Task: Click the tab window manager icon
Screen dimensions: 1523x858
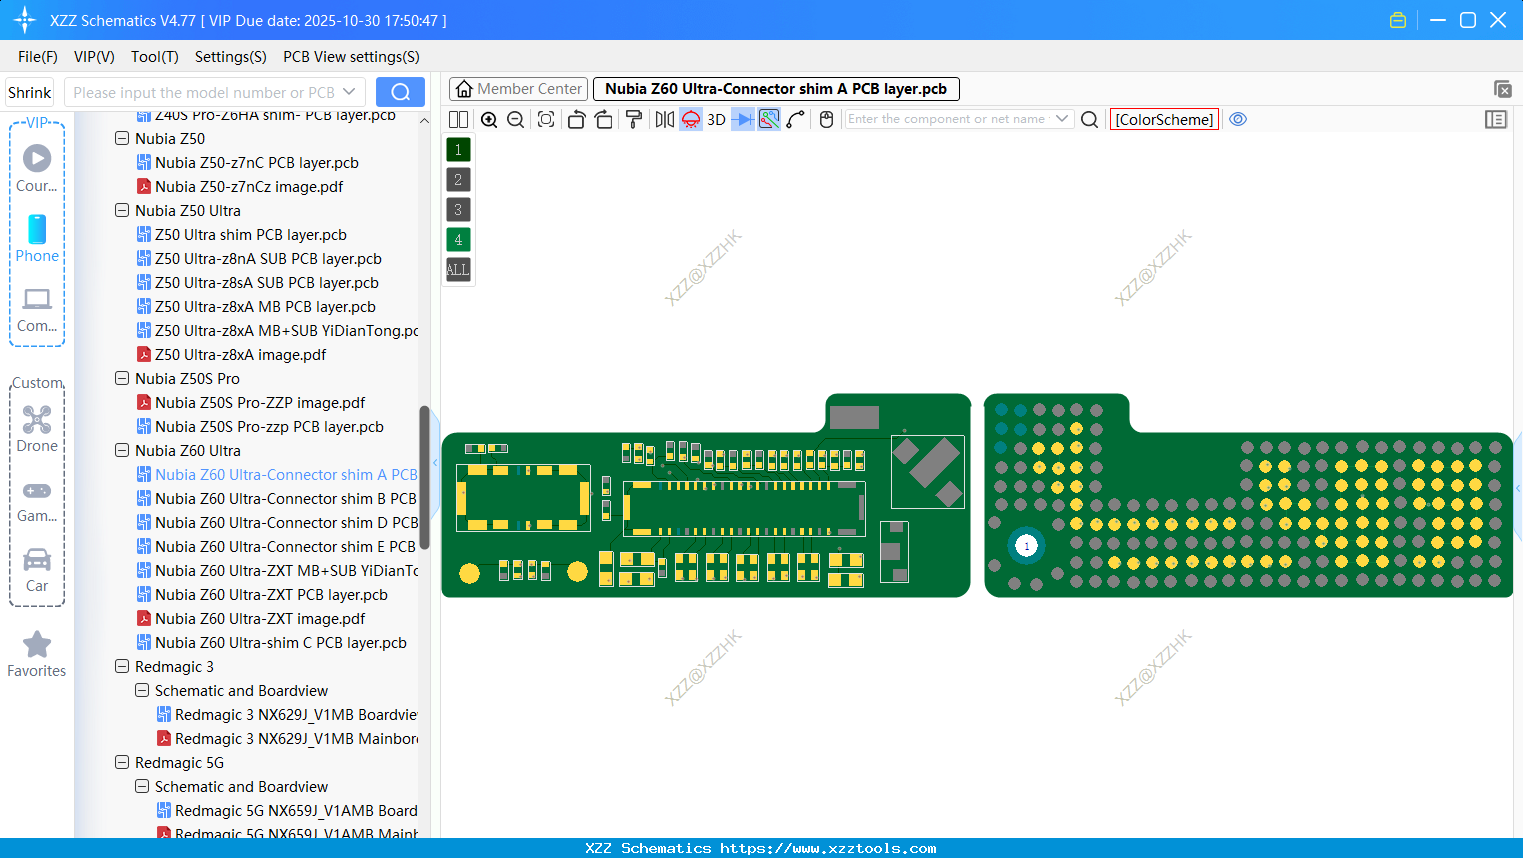Action: coord(1502,89)
